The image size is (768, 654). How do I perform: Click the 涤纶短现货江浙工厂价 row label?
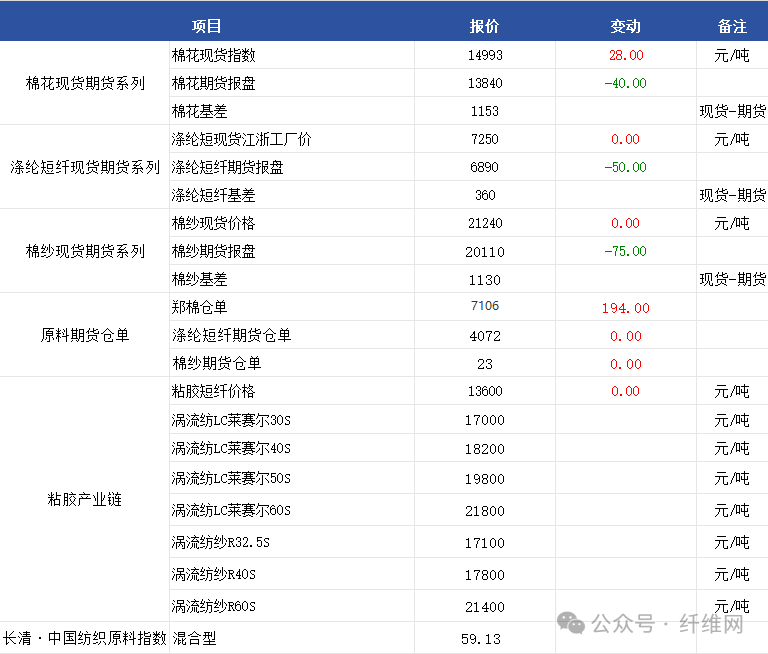click(x=241, y=139)
